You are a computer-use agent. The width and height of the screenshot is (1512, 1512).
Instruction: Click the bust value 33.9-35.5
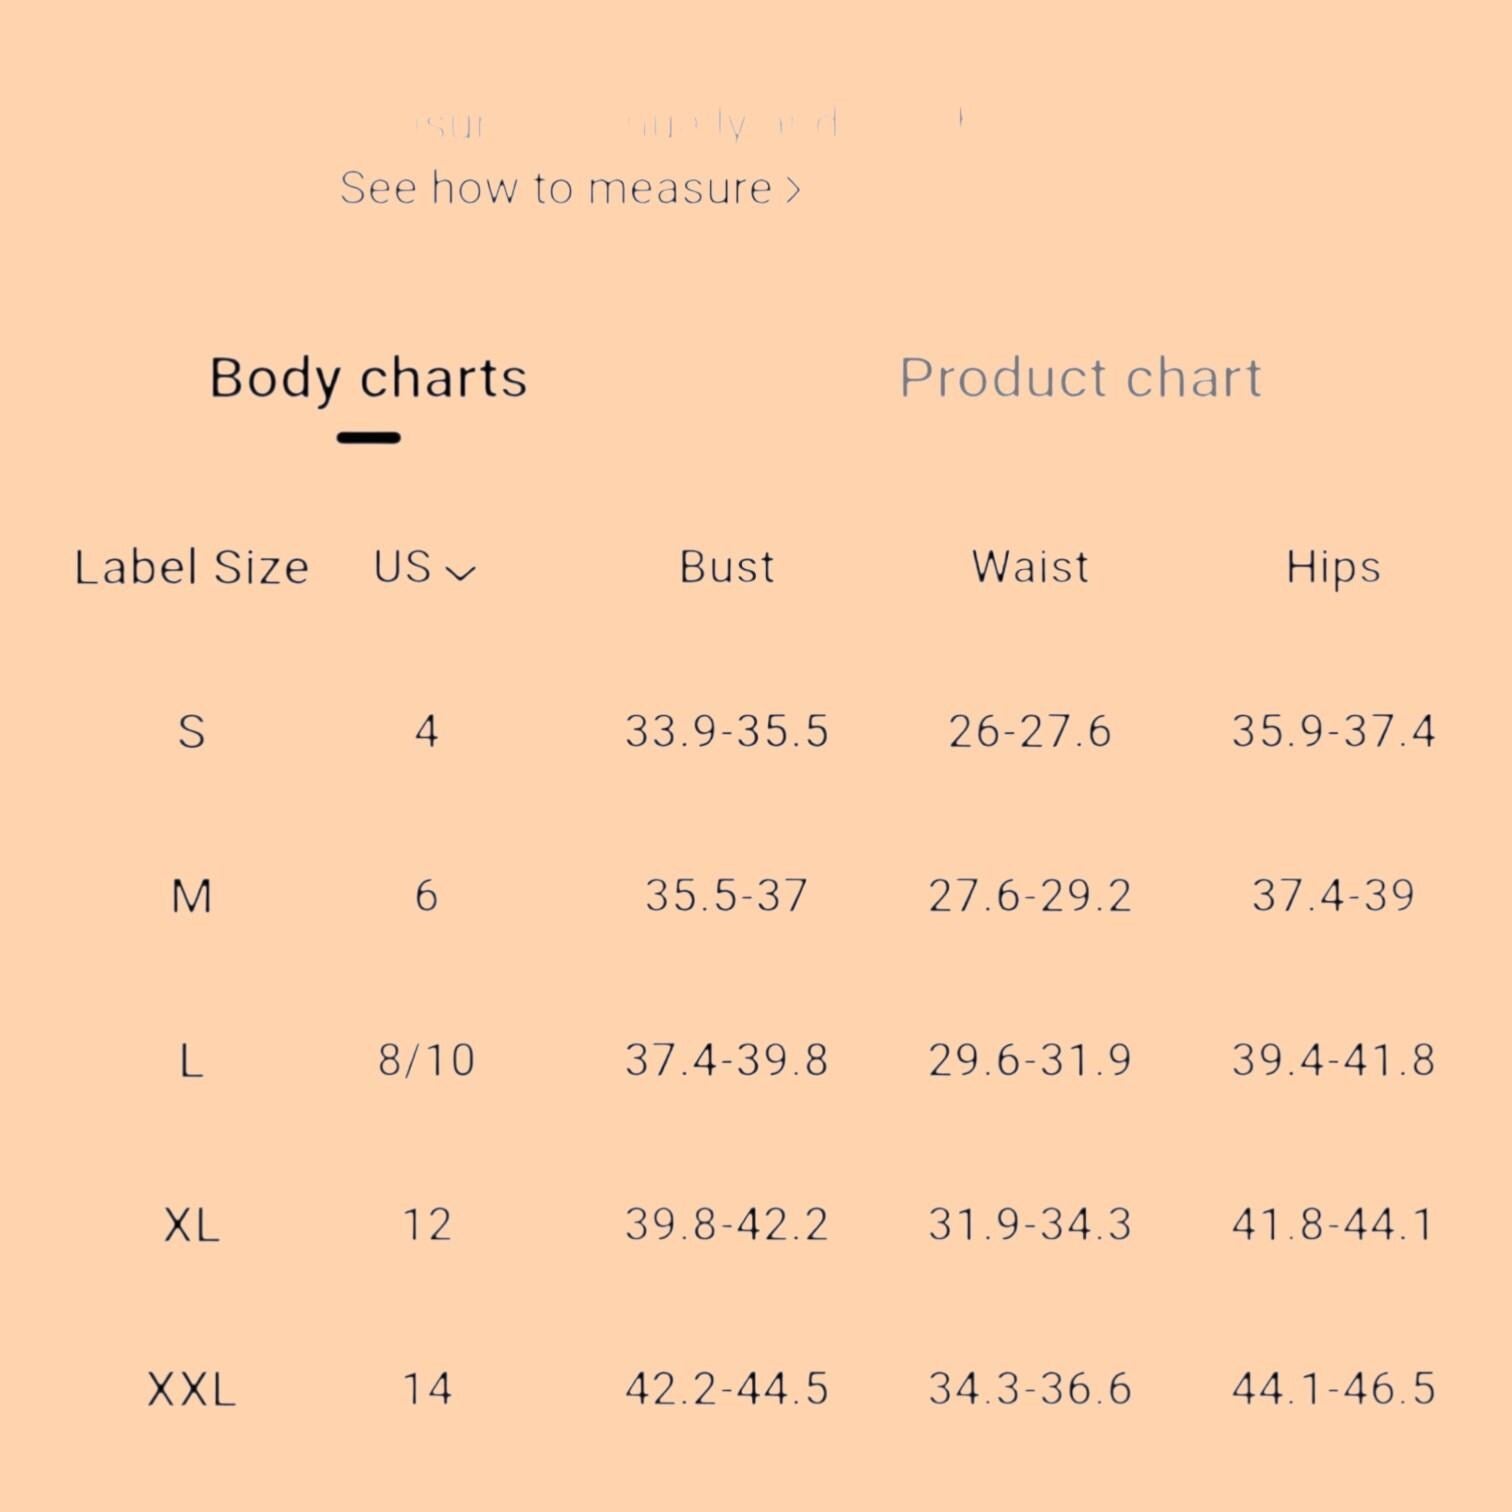click(727, 731)
